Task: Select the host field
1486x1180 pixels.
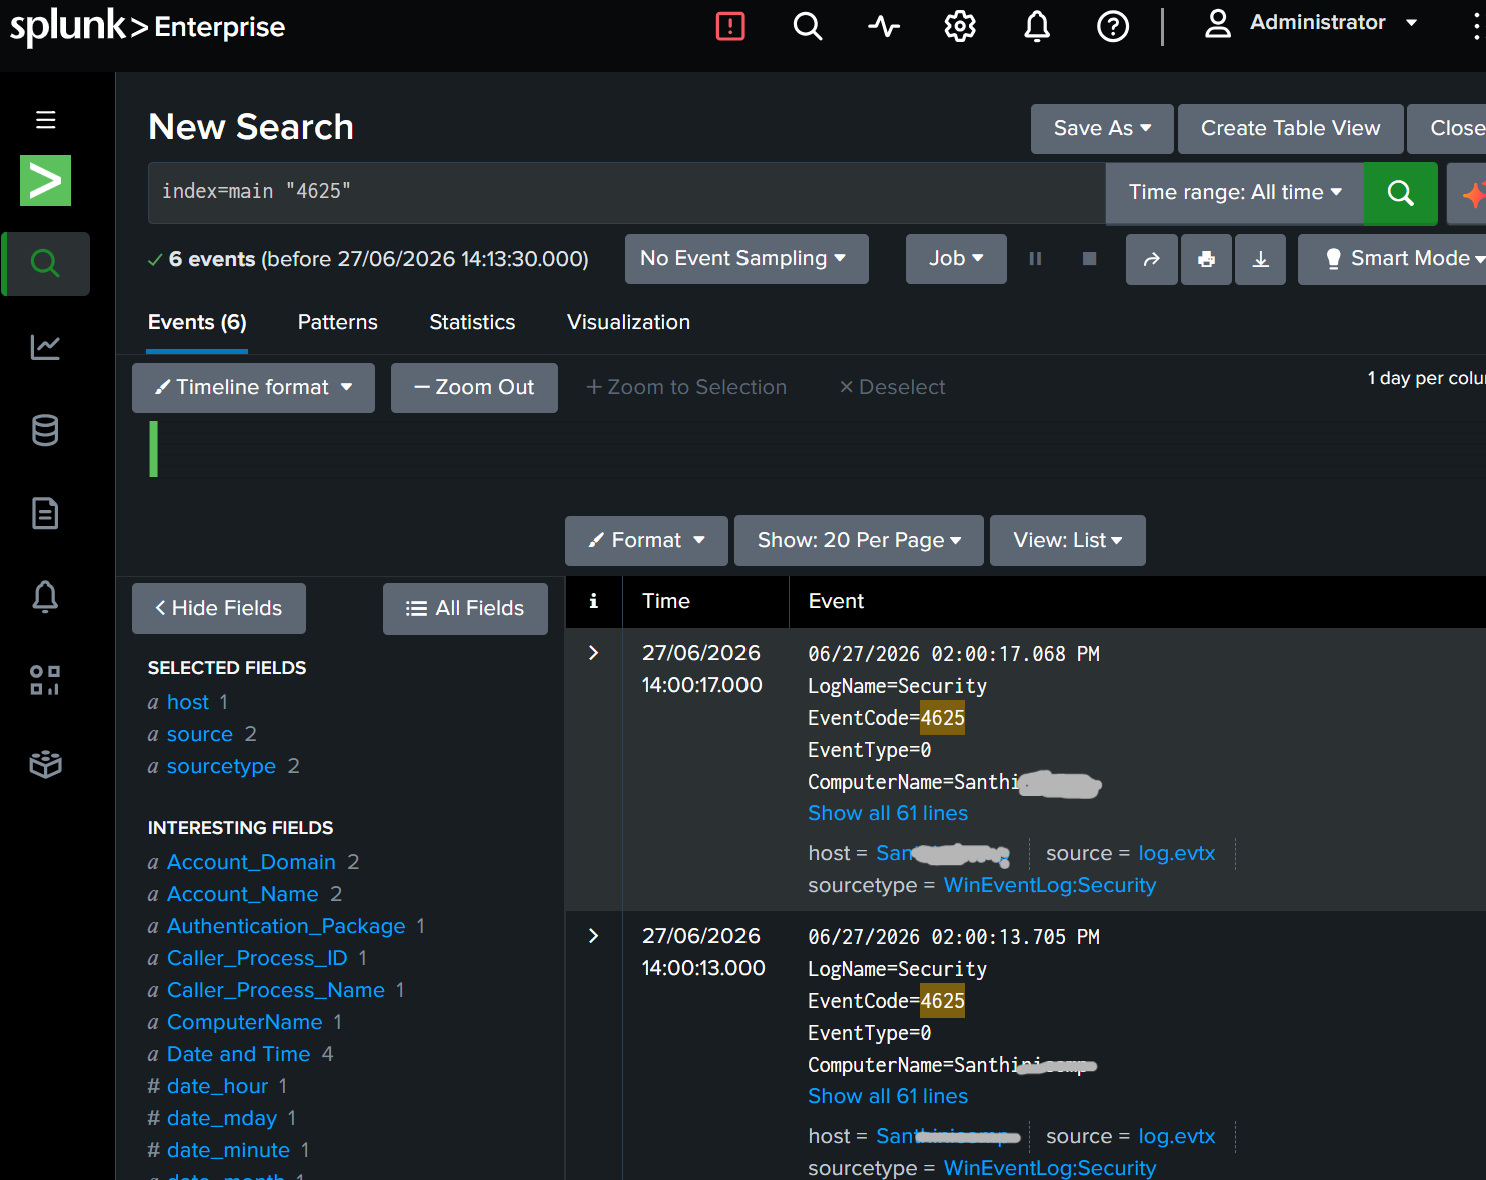Action: tap(188, 702)
